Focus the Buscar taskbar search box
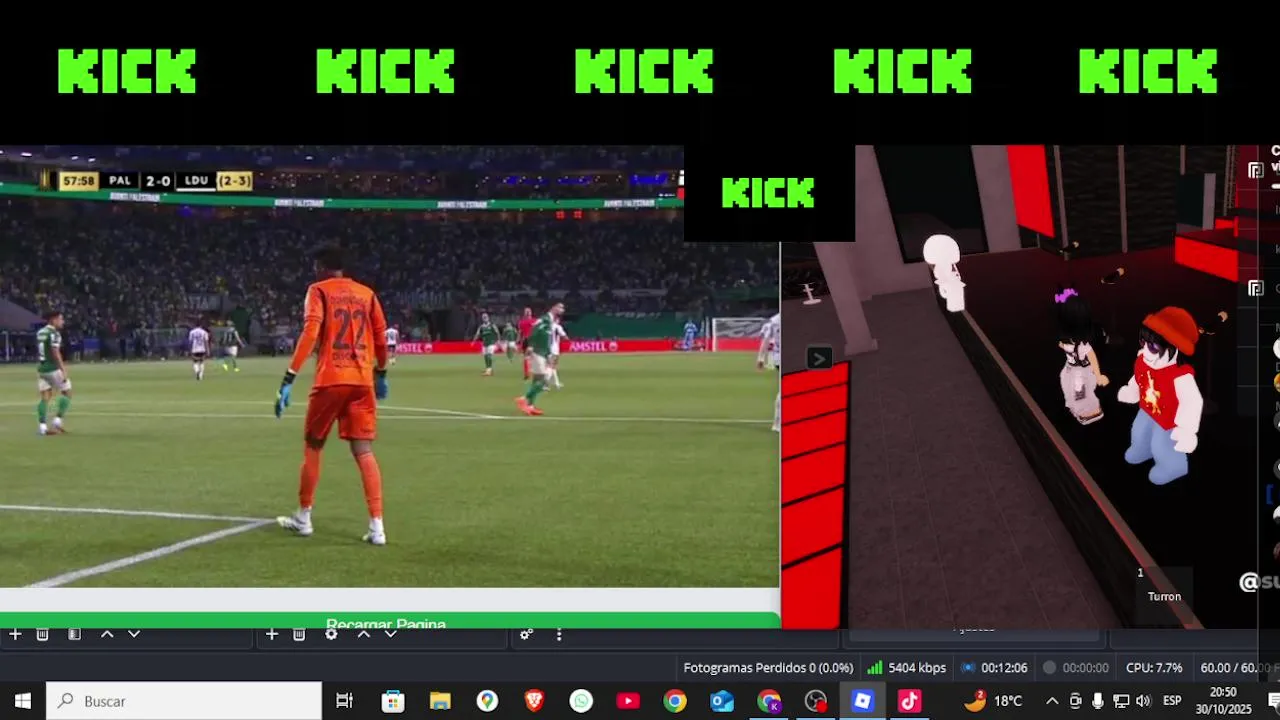Screen dimensions: 1280x720 [x=184, y=701]
